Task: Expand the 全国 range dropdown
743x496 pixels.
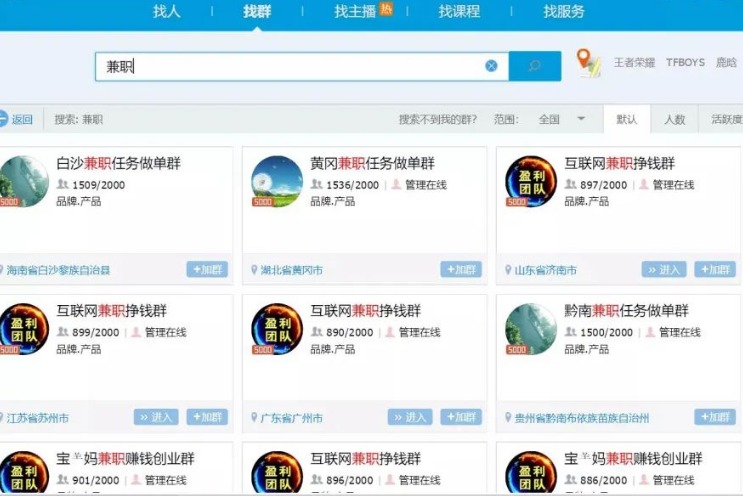Action: [x=581, y=119]
